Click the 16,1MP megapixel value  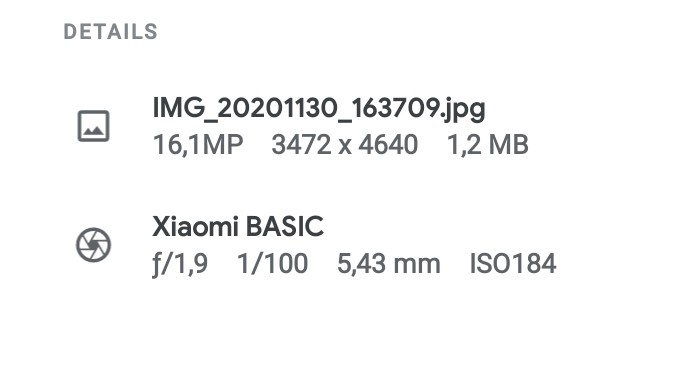coord(198,145)
